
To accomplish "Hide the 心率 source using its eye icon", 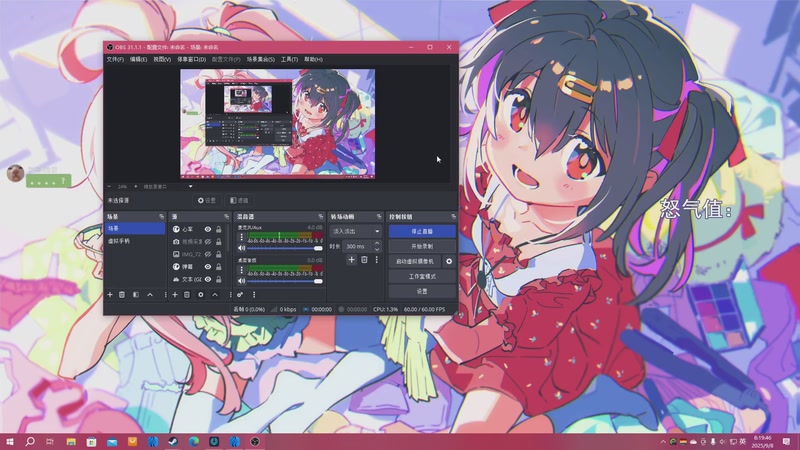I will [208, 230].
